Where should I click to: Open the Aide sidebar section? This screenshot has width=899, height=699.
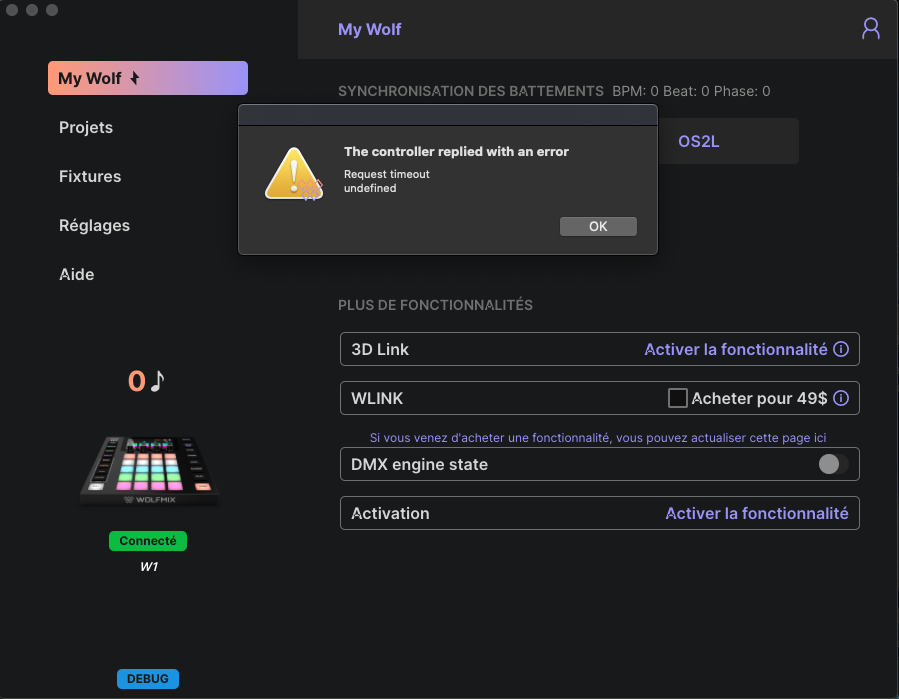[x=77, y=274]
